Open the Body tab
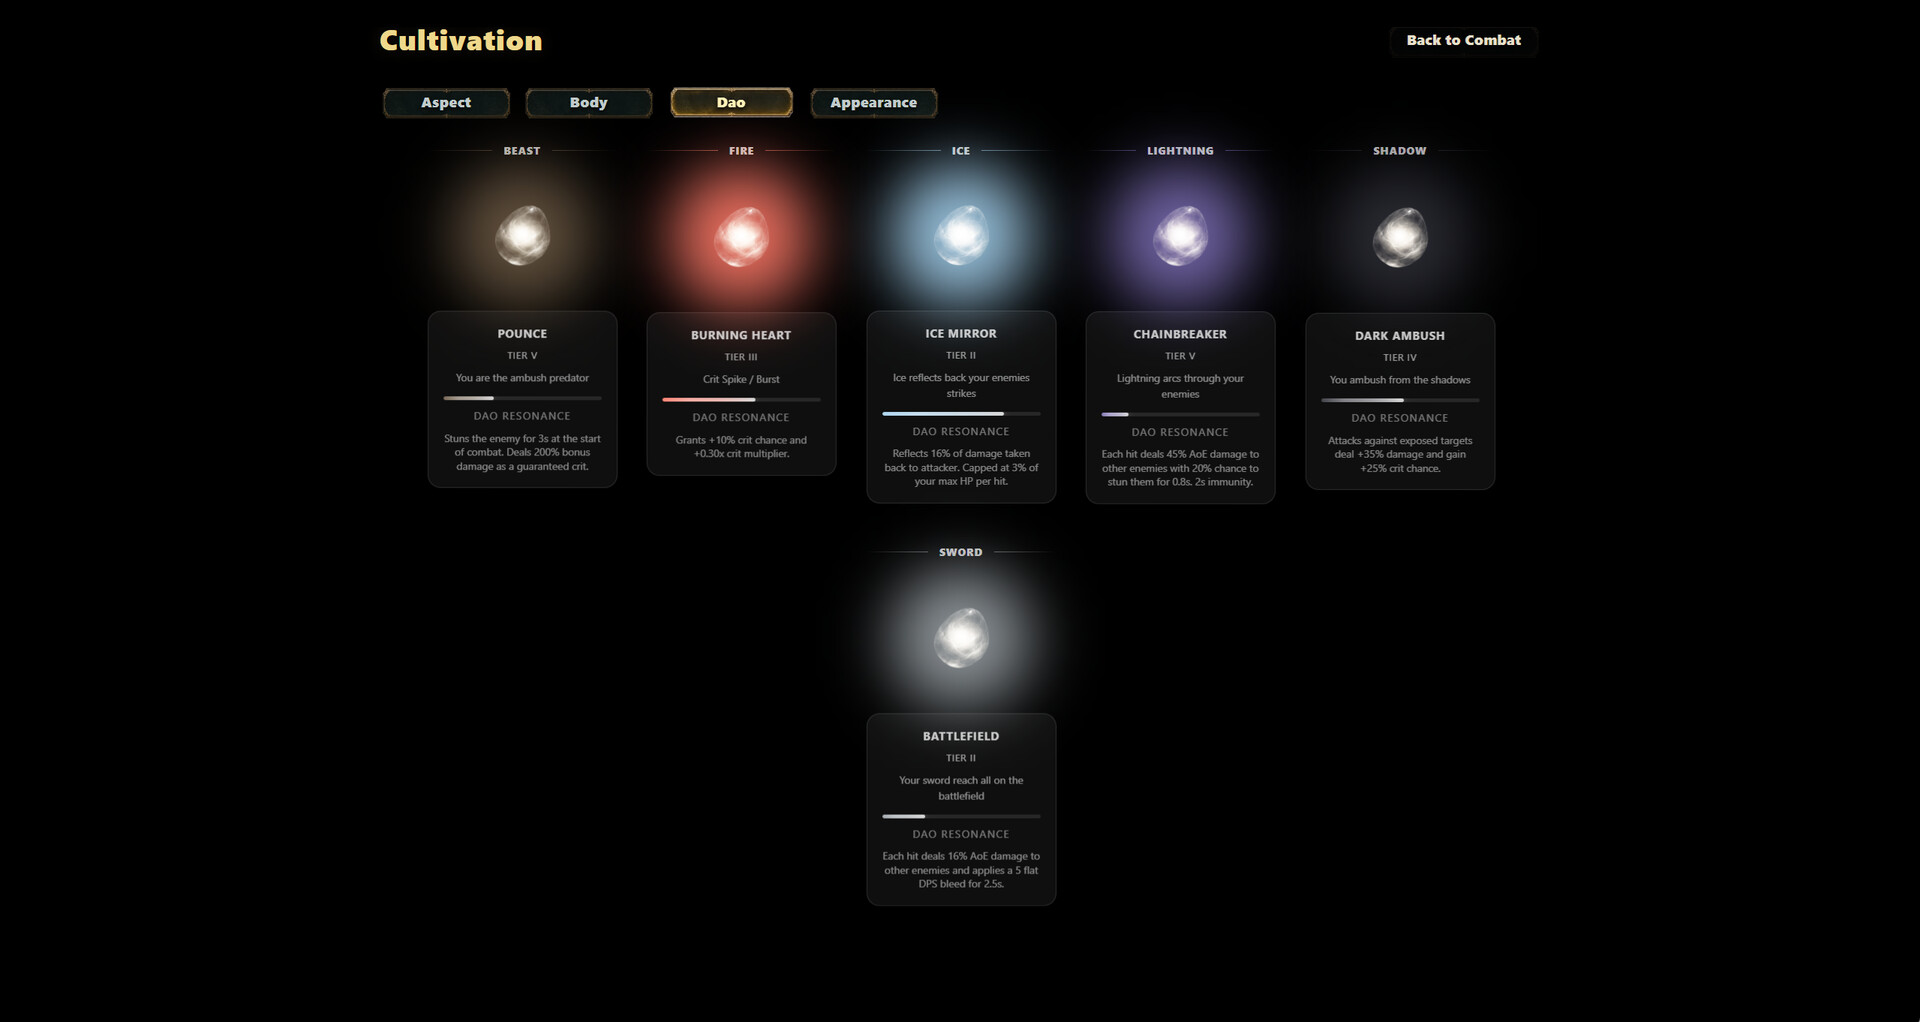 click(x=589, y=102)
